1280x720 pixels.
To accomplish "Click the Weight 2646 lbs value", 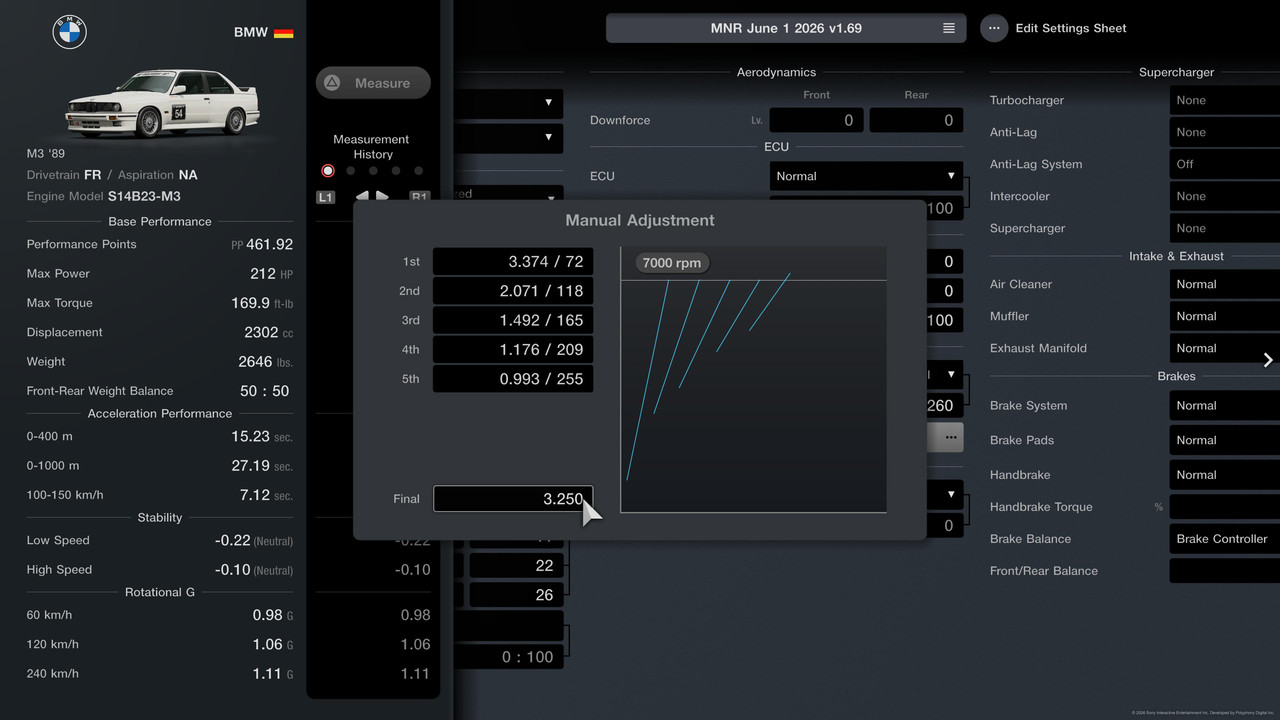I will (x=265, y=361).
